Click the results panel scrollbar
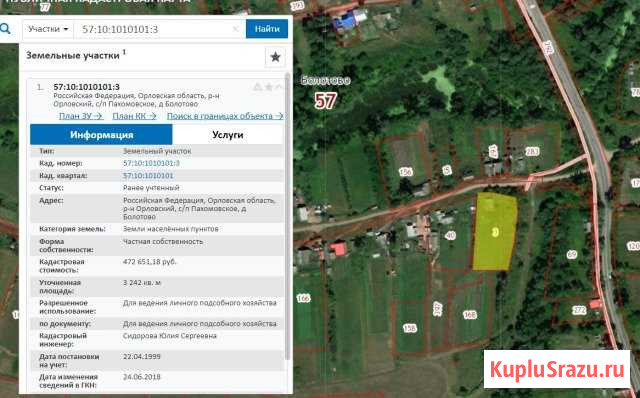Viewport: 640px width, 398px height. tap(287, 216)
